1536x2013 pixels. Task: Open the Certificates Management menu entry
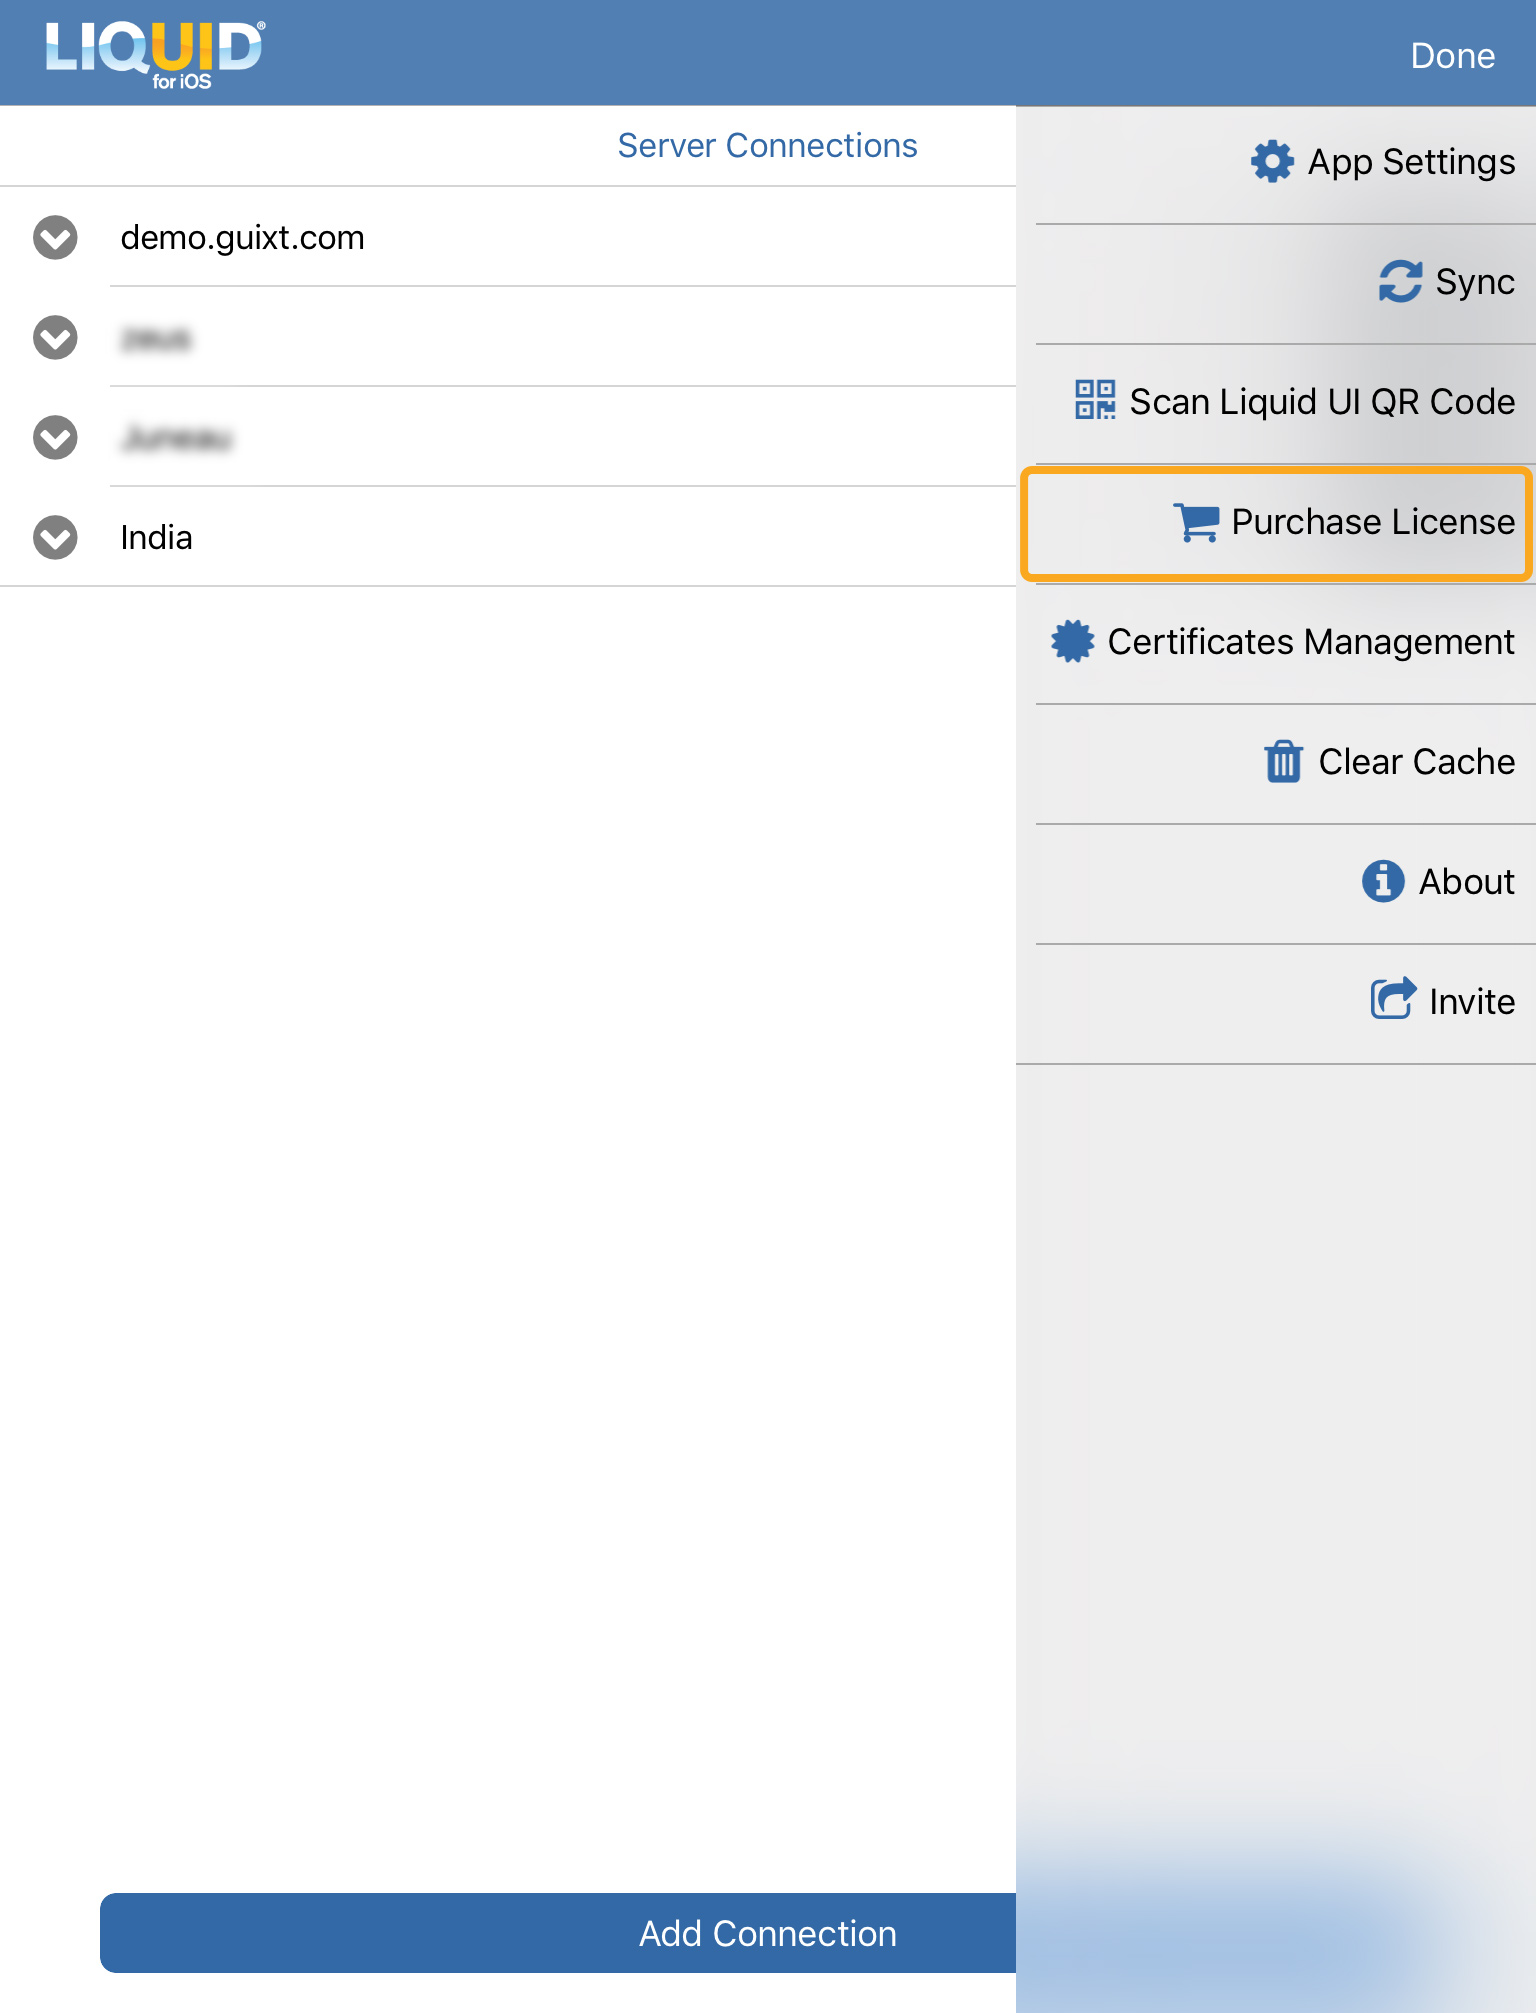pyautogui.click(x=1310, y=642)
